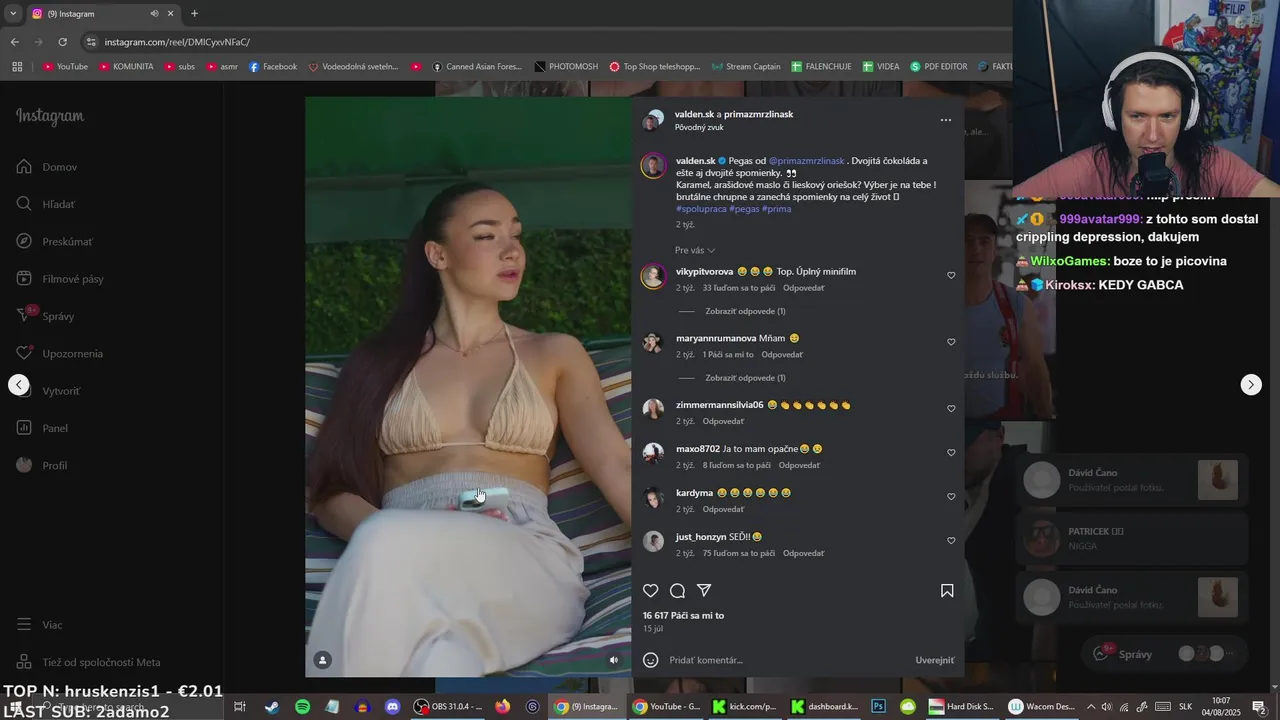Open Hľadať search in sidebar

tap(46, 204)
